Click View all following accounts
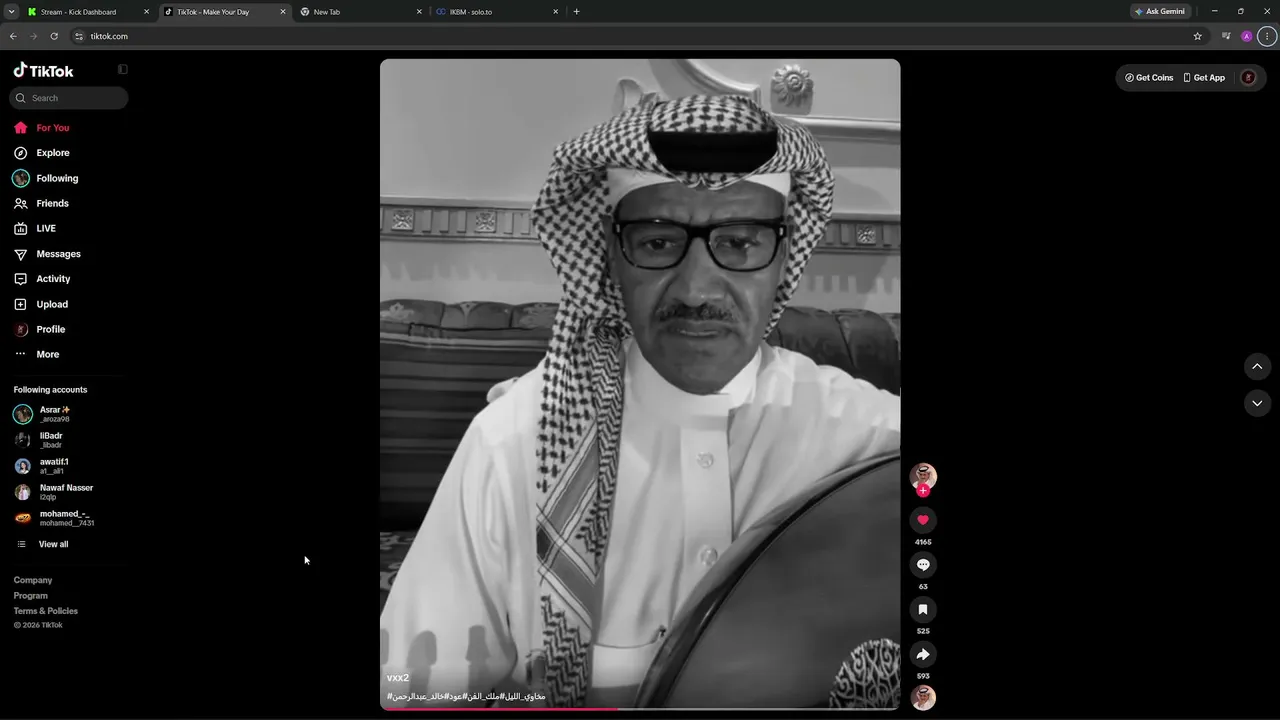Image resolution: width=1280 pixels, height=720 pixels. pyautogui.click(x=42, y=544)
